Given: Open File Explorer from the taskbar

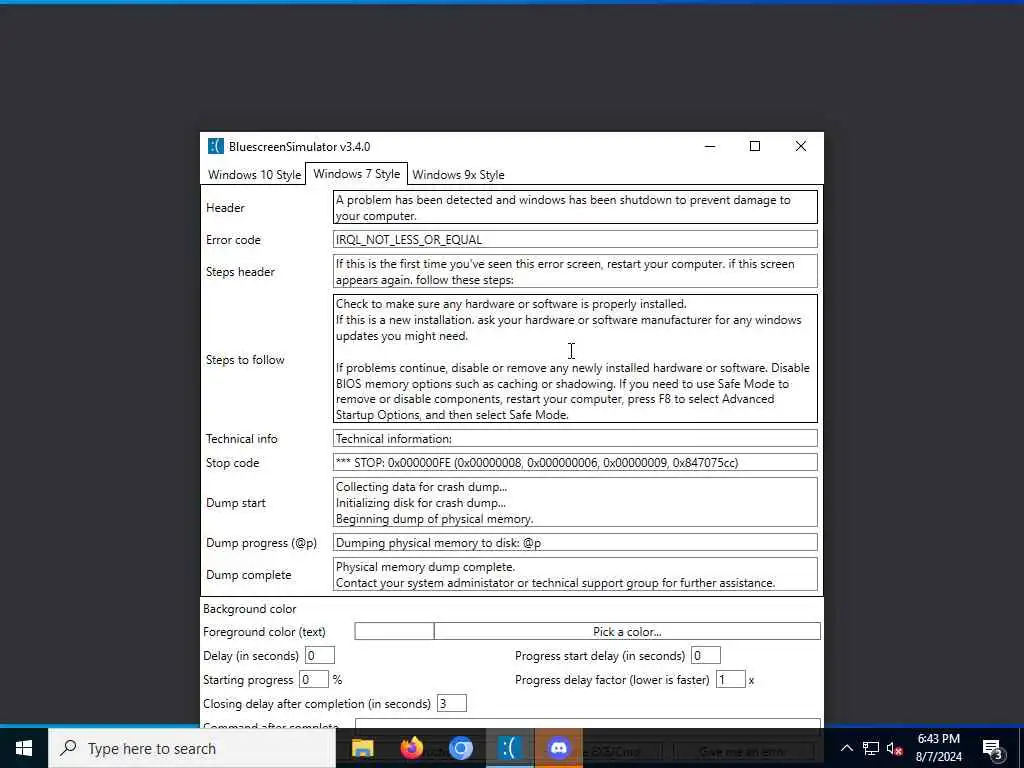Looking at the screenshot, I should [x=362, y=748].
